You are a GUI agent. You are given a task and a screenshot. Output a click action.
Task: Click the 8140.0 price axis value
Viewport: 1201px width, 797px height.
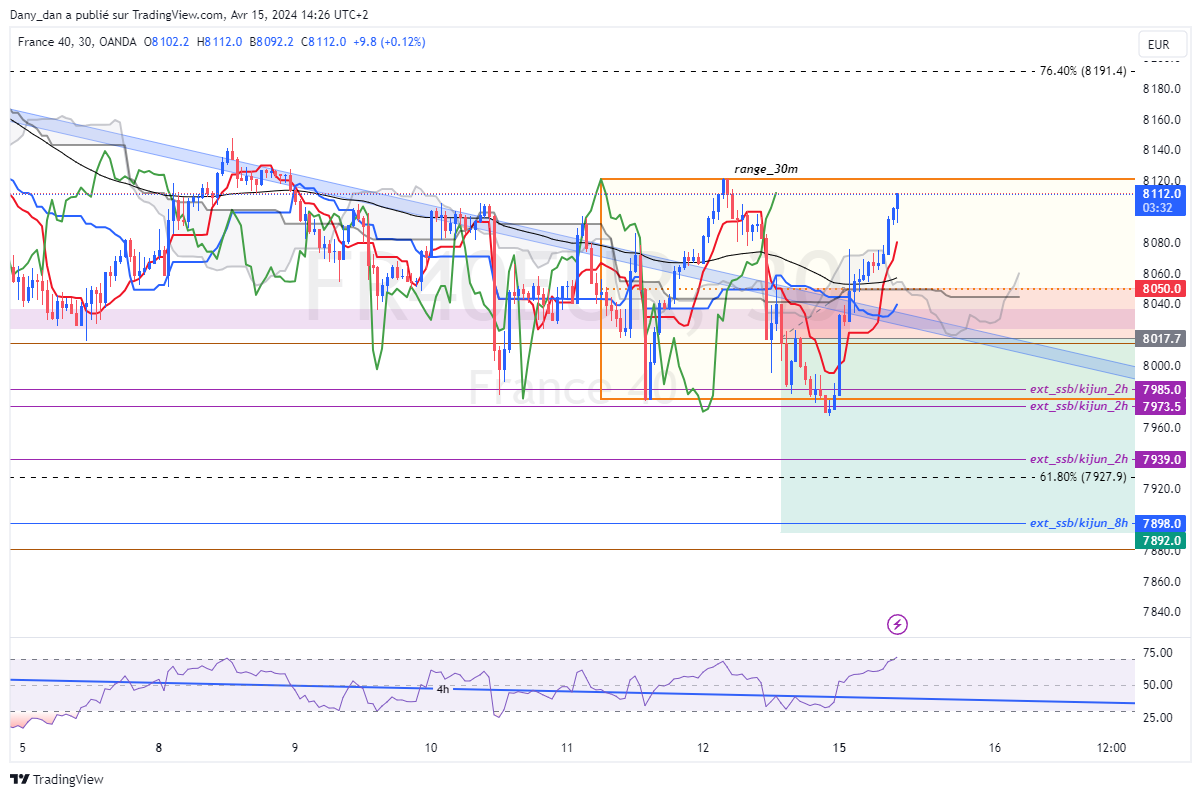coord(1161,150)
